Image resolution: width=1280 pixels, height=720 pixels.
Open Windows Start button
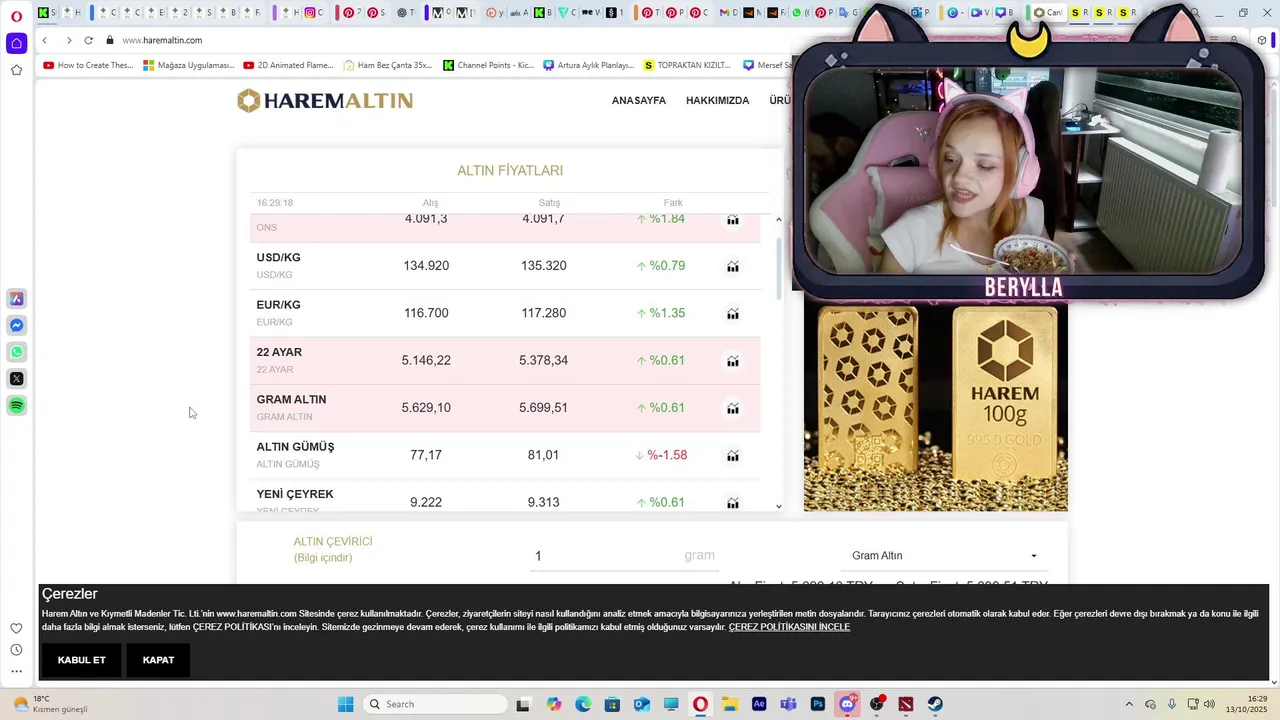(345, 704)
